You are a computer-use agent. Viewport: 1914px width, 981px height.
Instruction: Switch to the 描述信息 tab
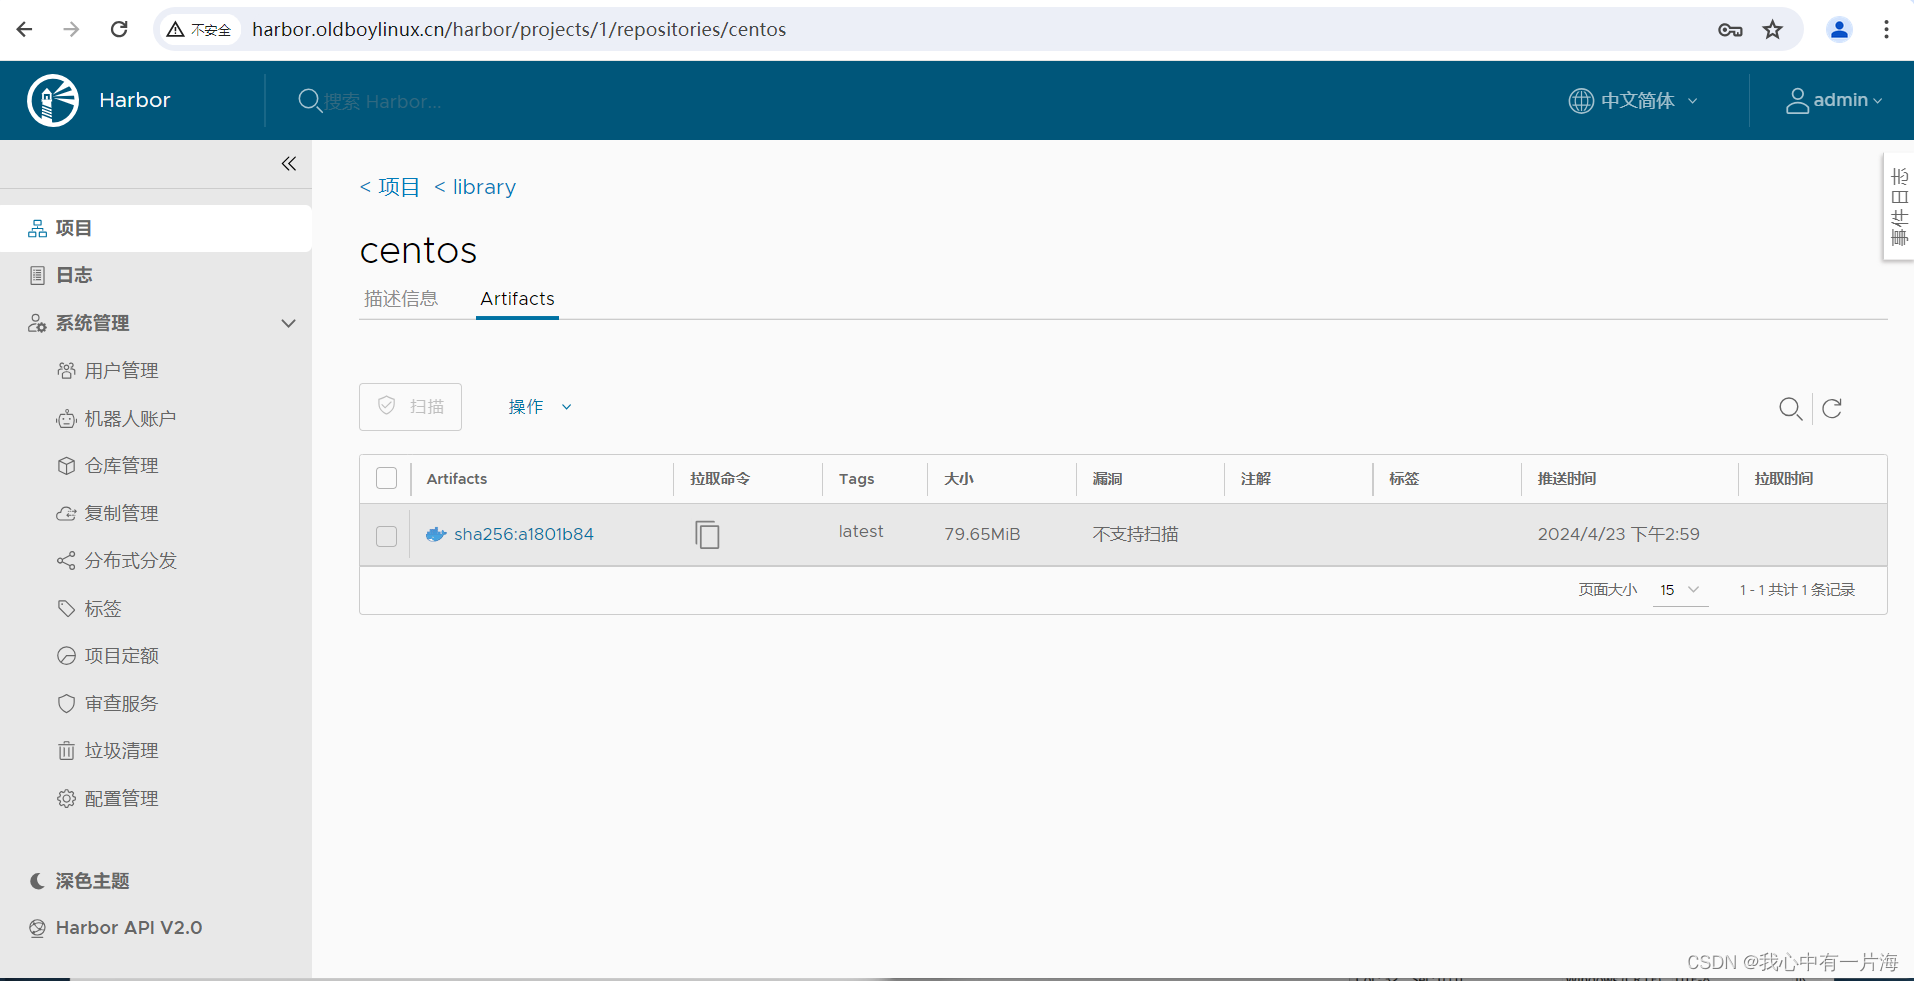[401, 299]
